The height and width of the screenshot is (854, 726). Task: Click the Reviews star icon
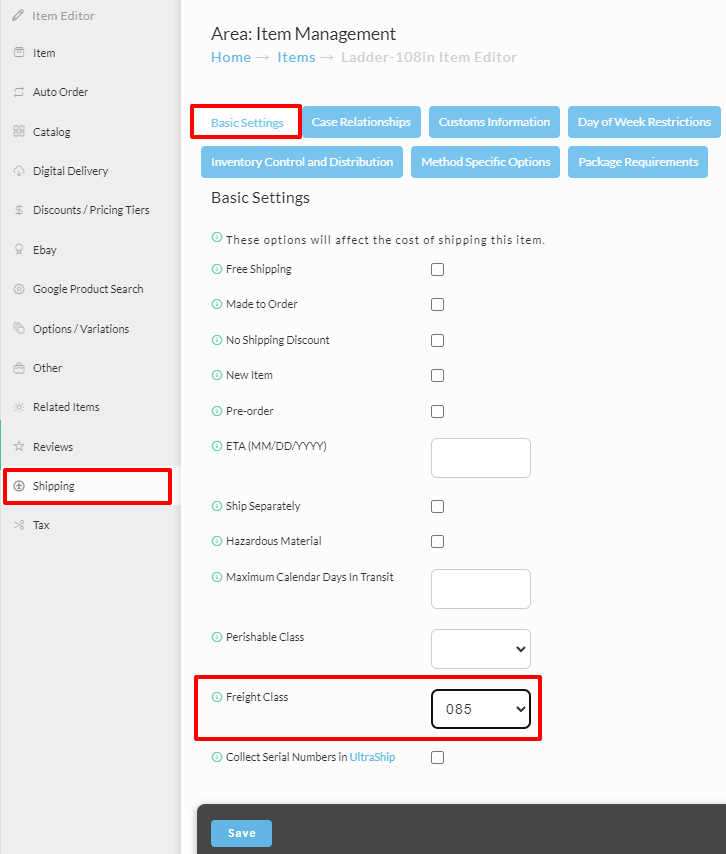[x=19, y=446]
